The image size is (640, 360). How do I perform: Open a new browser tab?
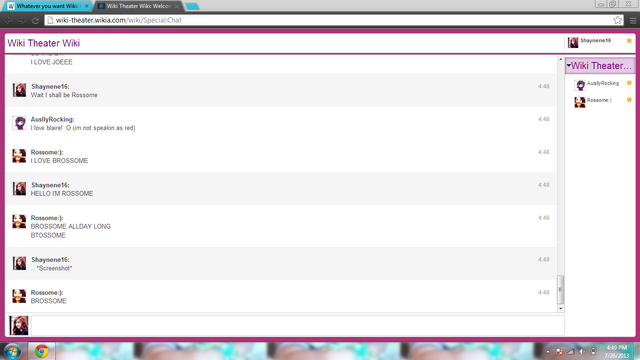(x=192, y=6)
